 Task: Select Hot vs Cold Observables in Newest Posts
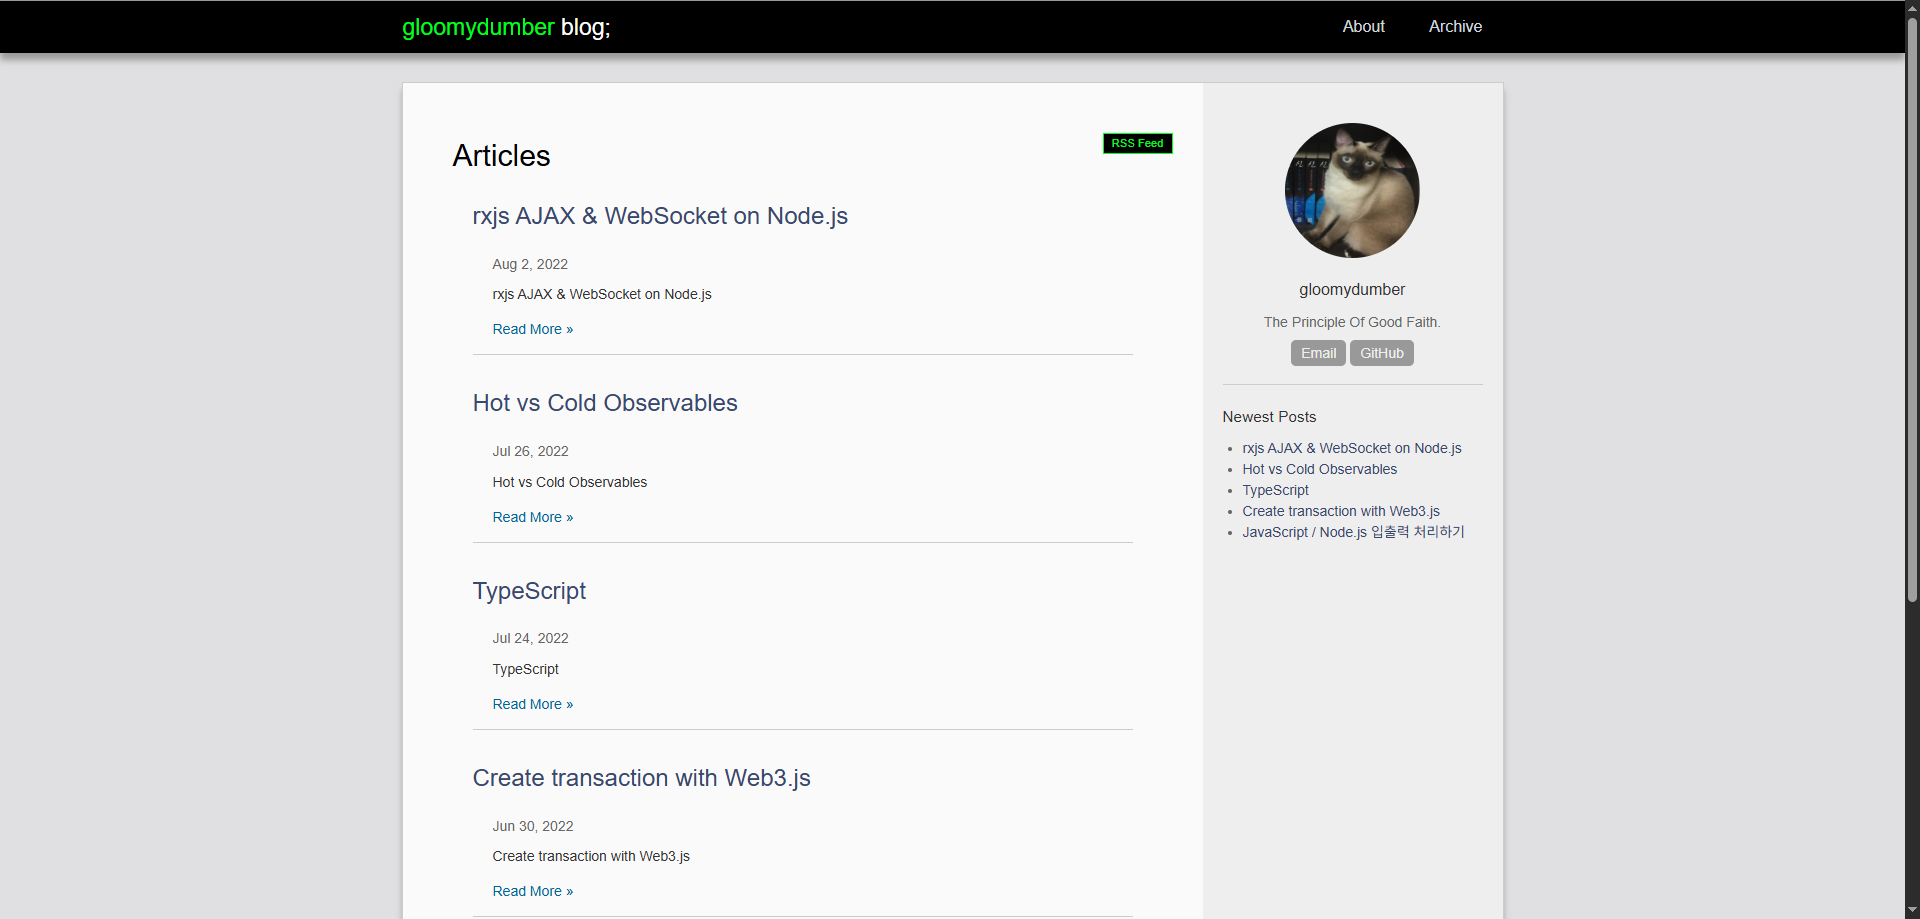click(x=1319, y=470)
